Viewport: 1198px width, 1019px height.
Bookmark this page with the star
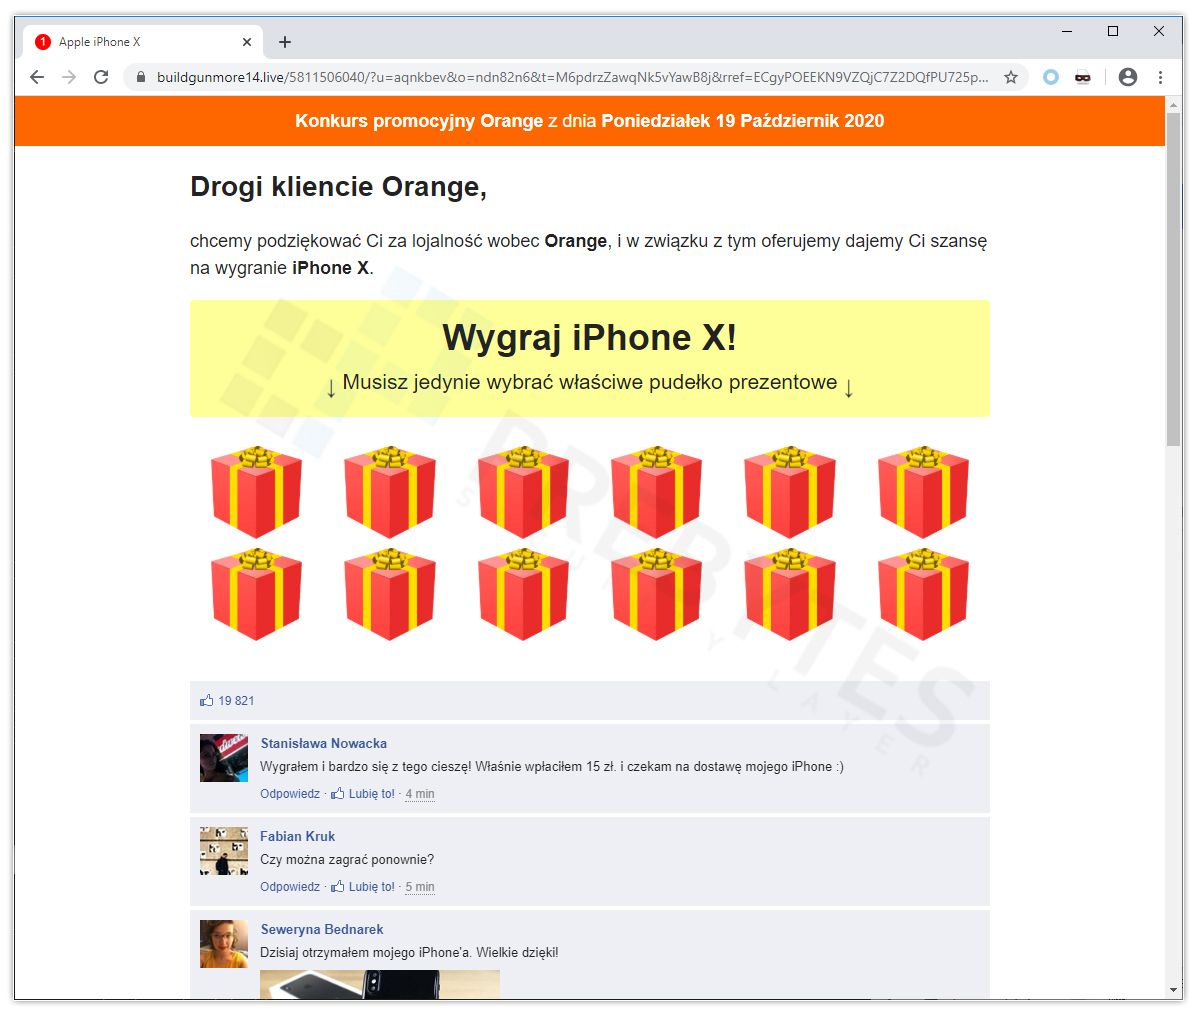point(1011,77)
